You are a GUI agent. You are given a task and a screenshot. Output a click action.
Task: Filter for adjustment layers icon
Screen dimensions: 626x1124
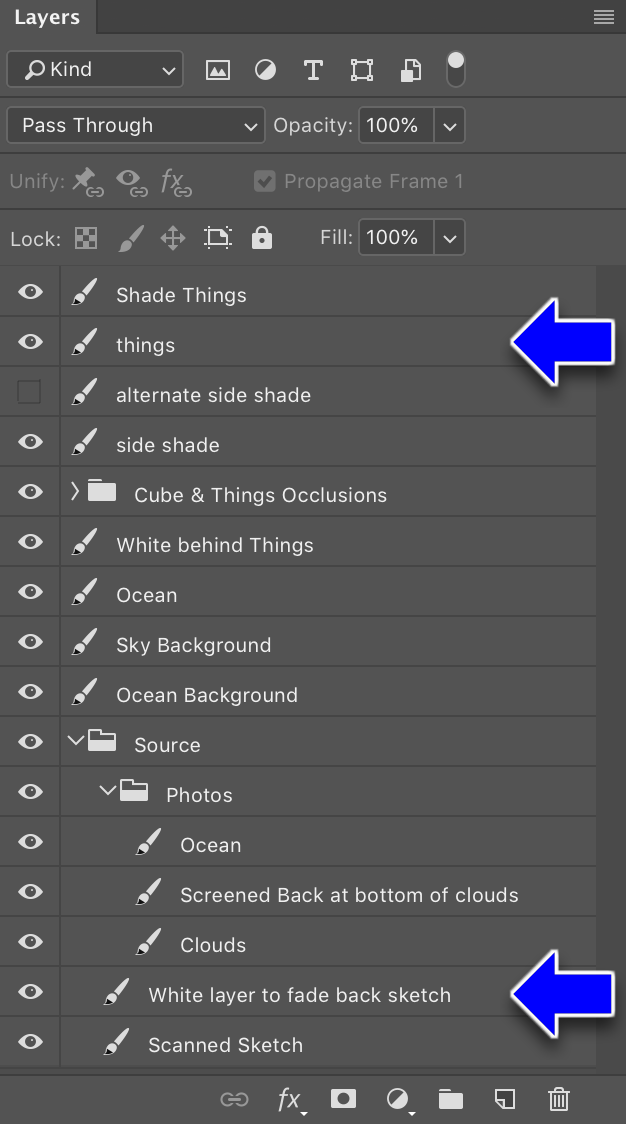pos(265,70)
